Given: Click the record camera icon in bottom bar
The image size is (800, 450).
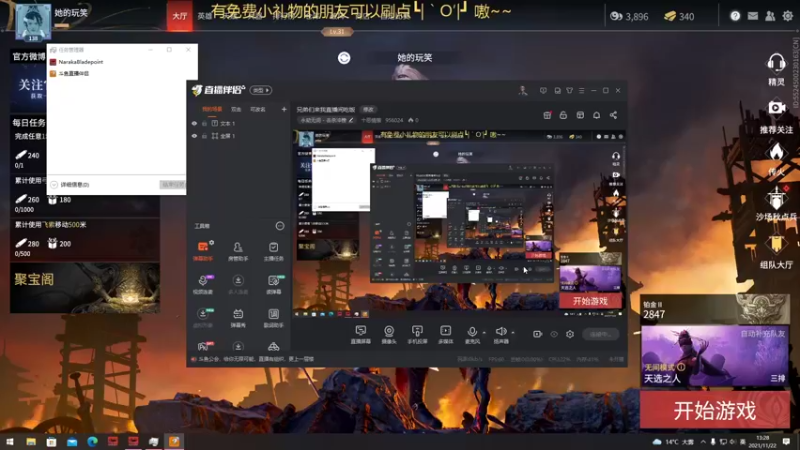Looking at the screenshot, I should coord(537,334).
